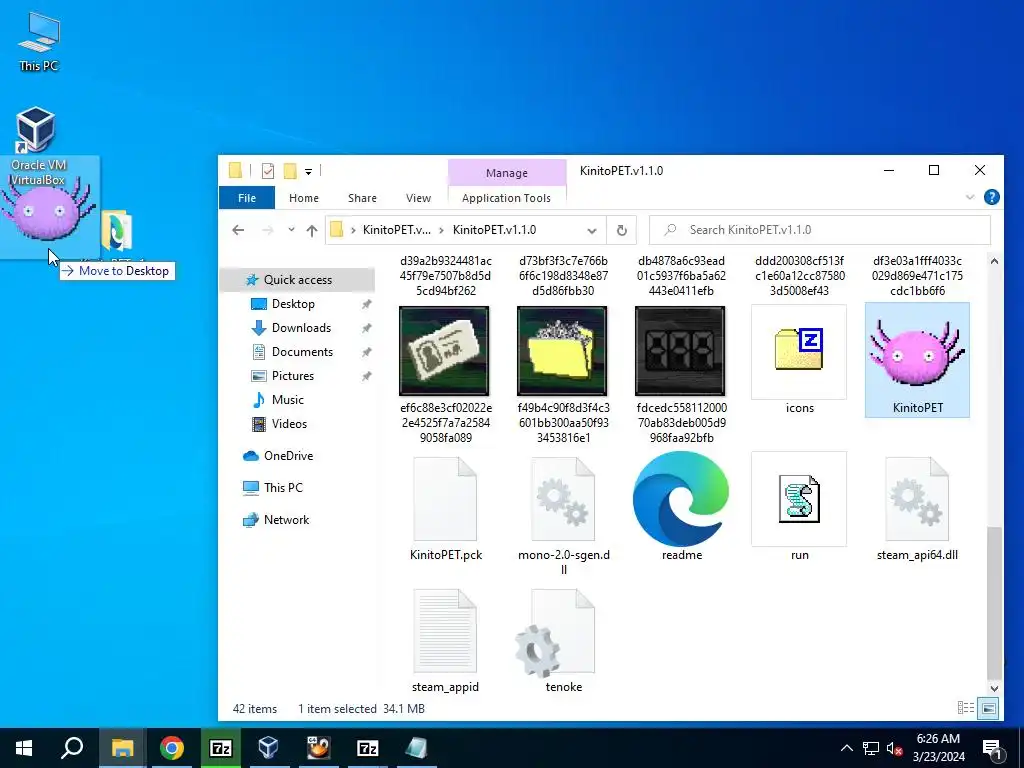Click the Properties quick access toolbar icon
This screenshot has width=1024, height=768.
pyautogui.click(x=268, y=171)
